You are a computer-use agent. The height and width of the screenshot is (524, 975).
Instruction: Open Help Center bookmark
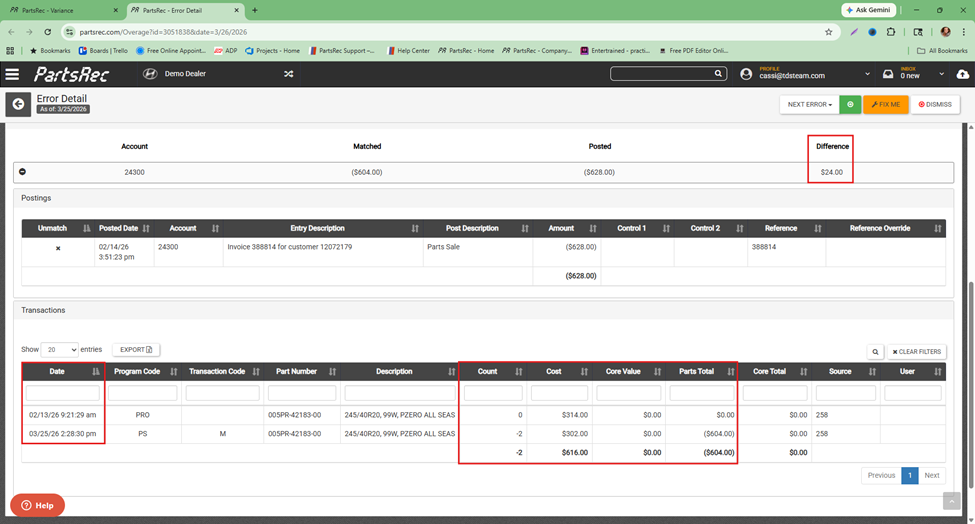tap(409, 50)
